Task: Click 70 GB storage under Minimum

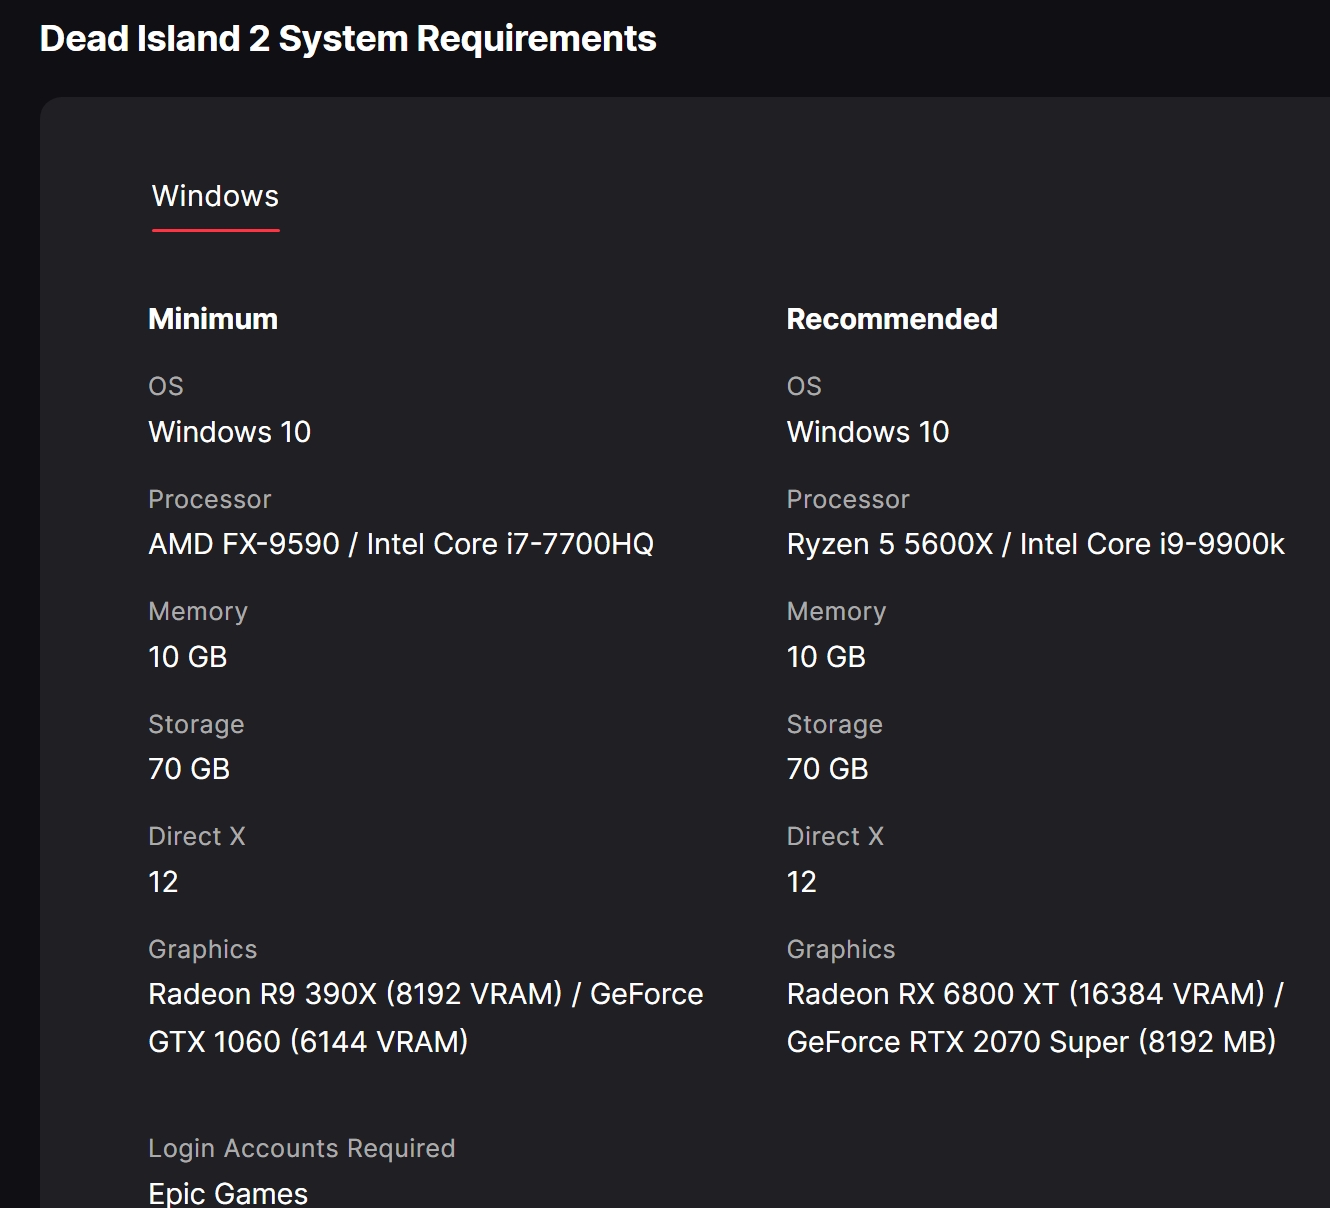Action: click(189, 769)
